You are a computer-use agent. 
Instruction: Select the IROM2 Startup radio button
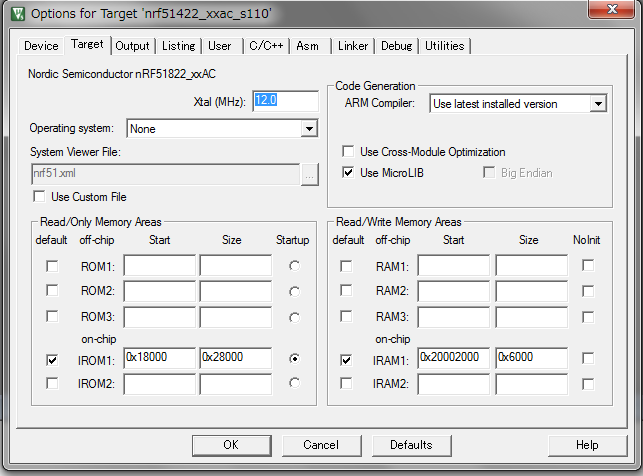click(294, 383)
